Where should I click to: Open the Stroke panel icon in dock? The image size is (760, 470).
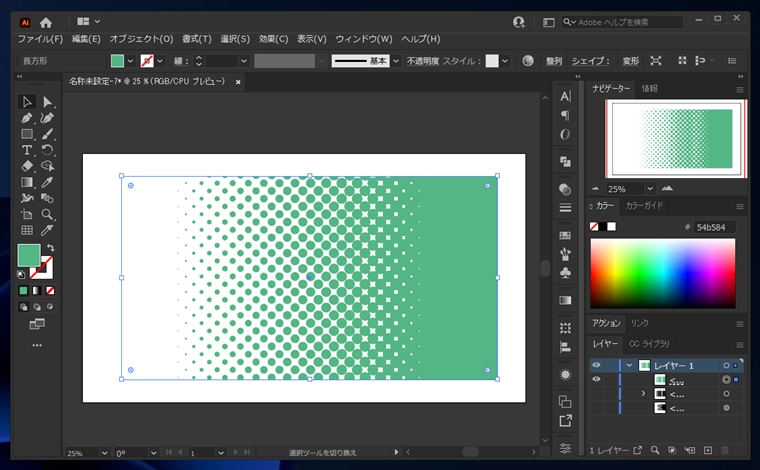pos(565,208)
